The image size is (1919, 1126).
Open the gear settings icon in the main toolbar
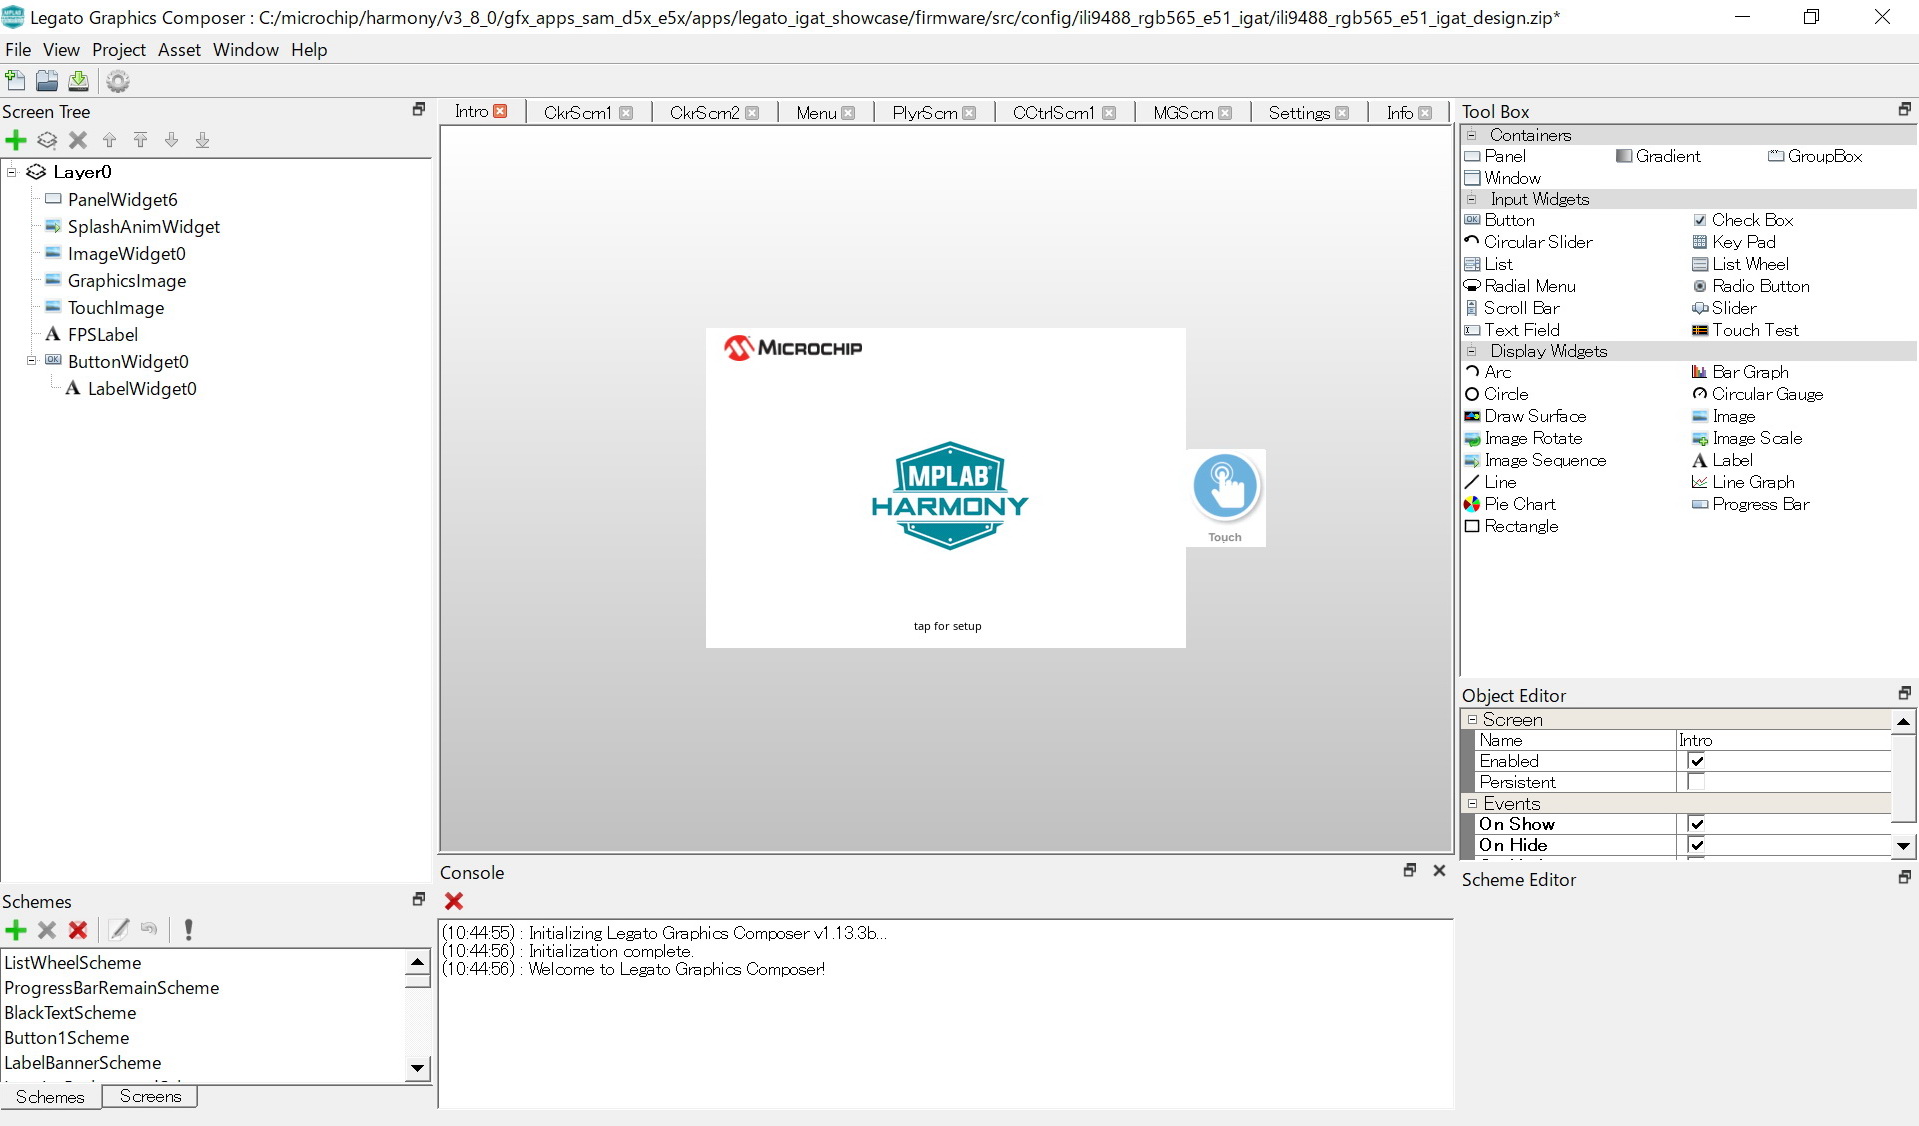point(118,81)
